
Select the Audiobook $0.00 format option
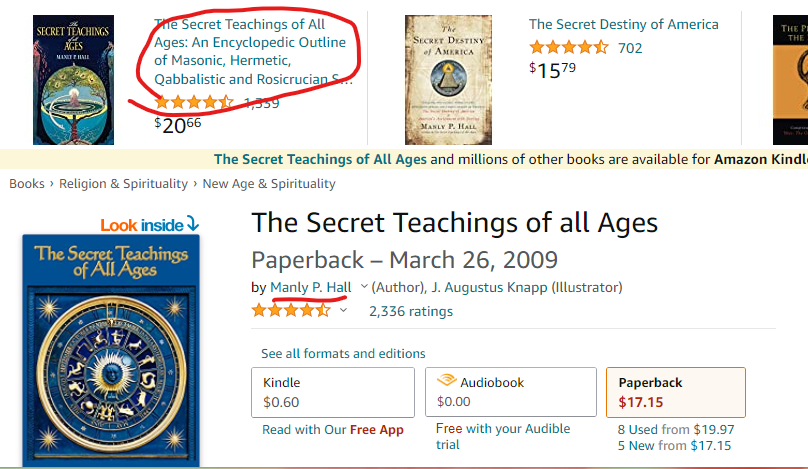511,392
